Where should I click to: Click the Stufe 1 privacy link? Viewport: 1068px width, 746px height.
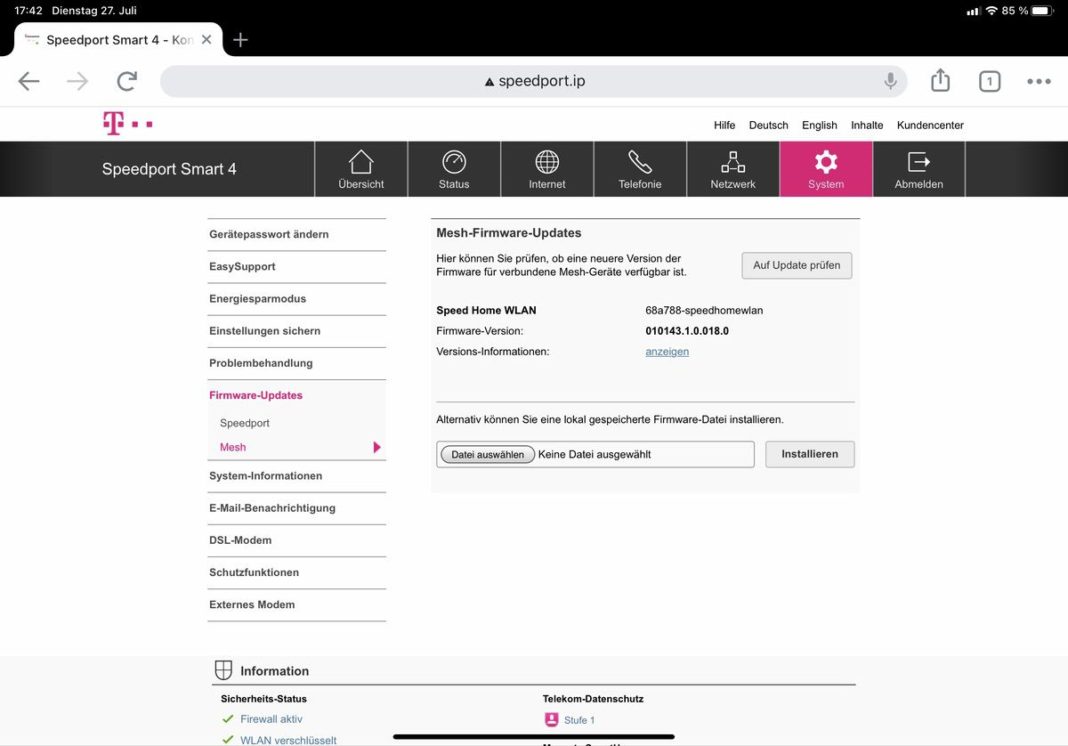point(579,720)
